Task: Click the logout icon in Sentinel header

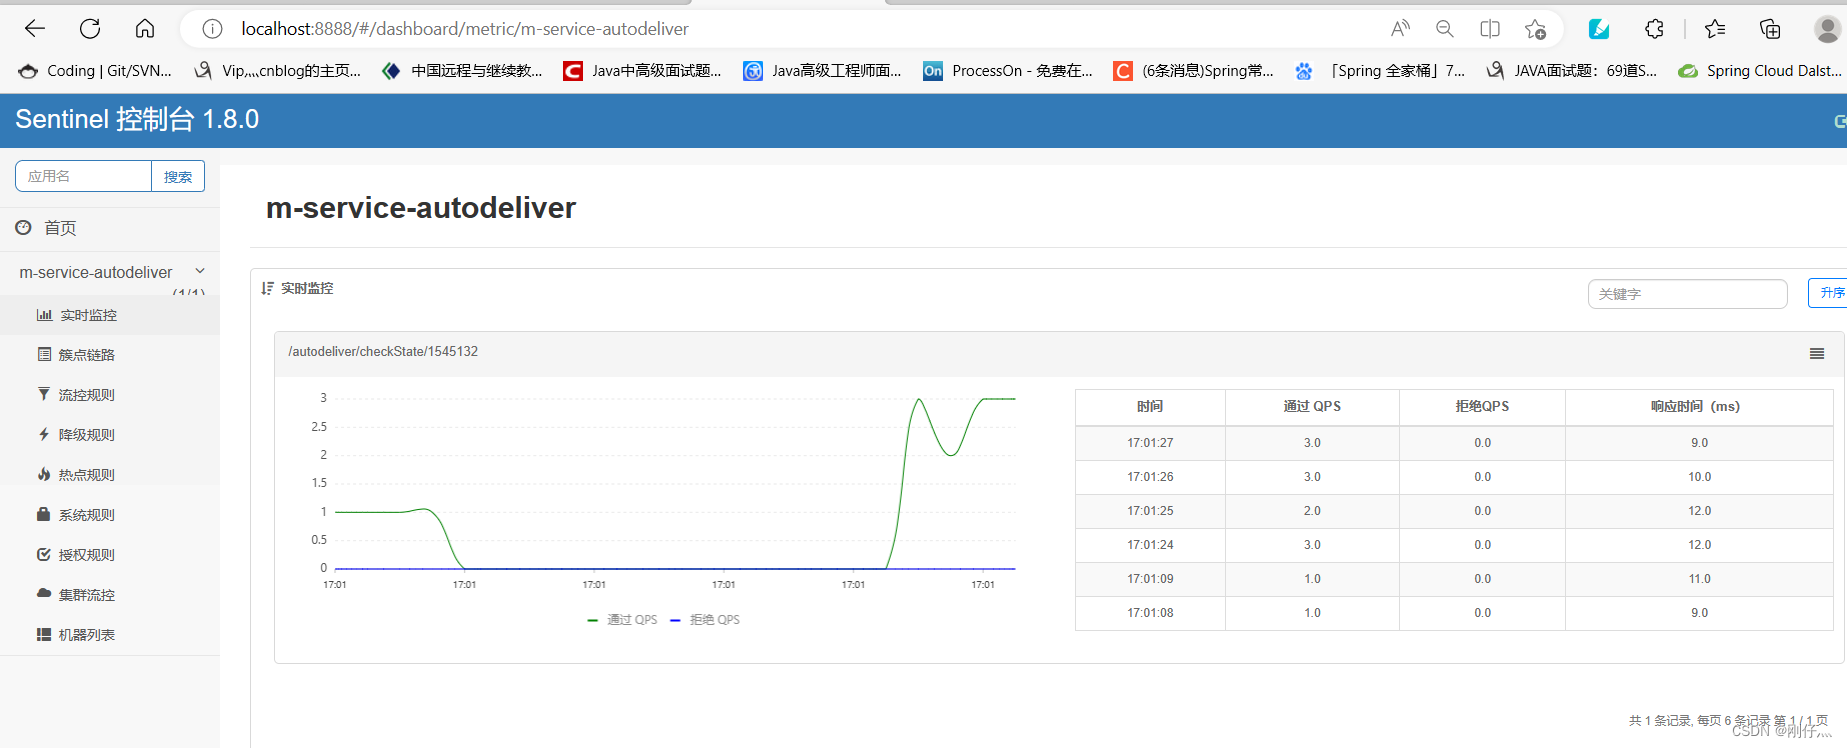Action: pos(1840,121)
